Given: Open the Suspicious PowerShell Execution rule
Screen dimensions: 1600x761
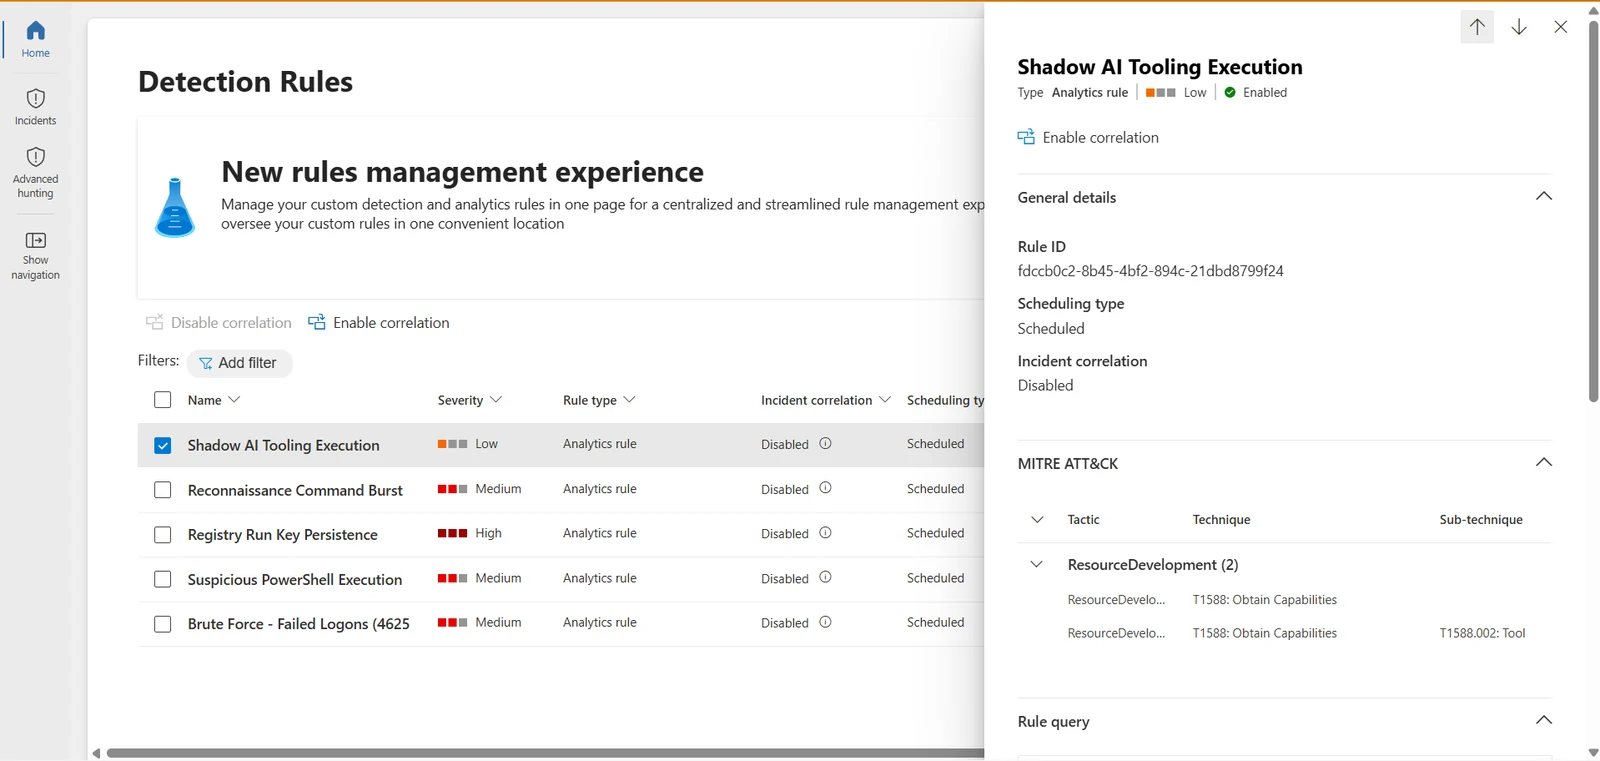Looking at the screenshot, I should (295, 579).
